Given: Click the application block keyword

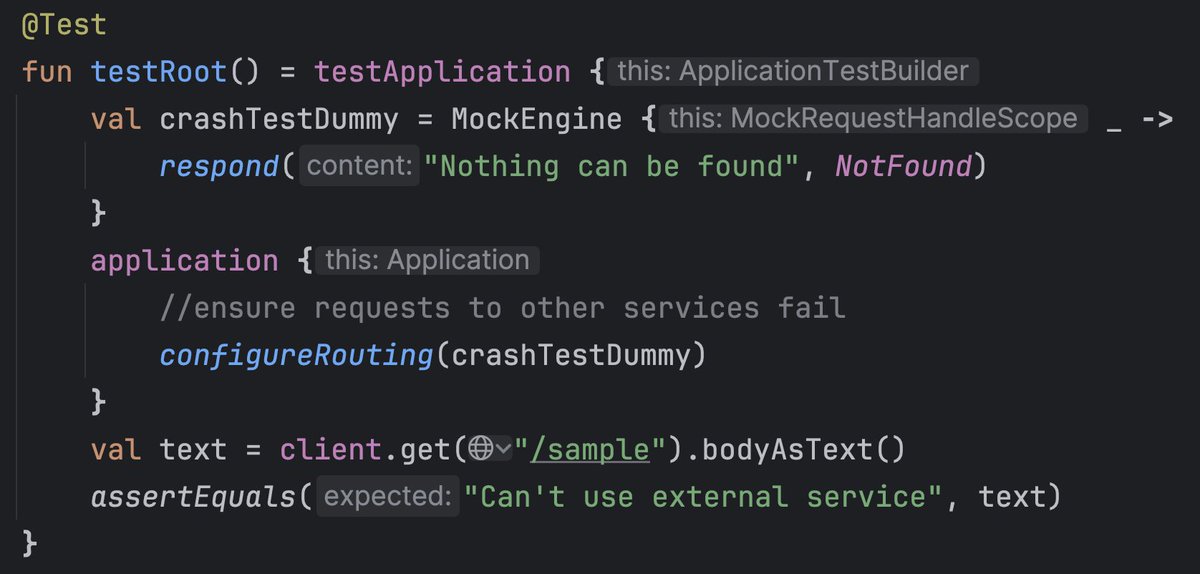Looking at the screenshot, I should [x=184, y=261].
